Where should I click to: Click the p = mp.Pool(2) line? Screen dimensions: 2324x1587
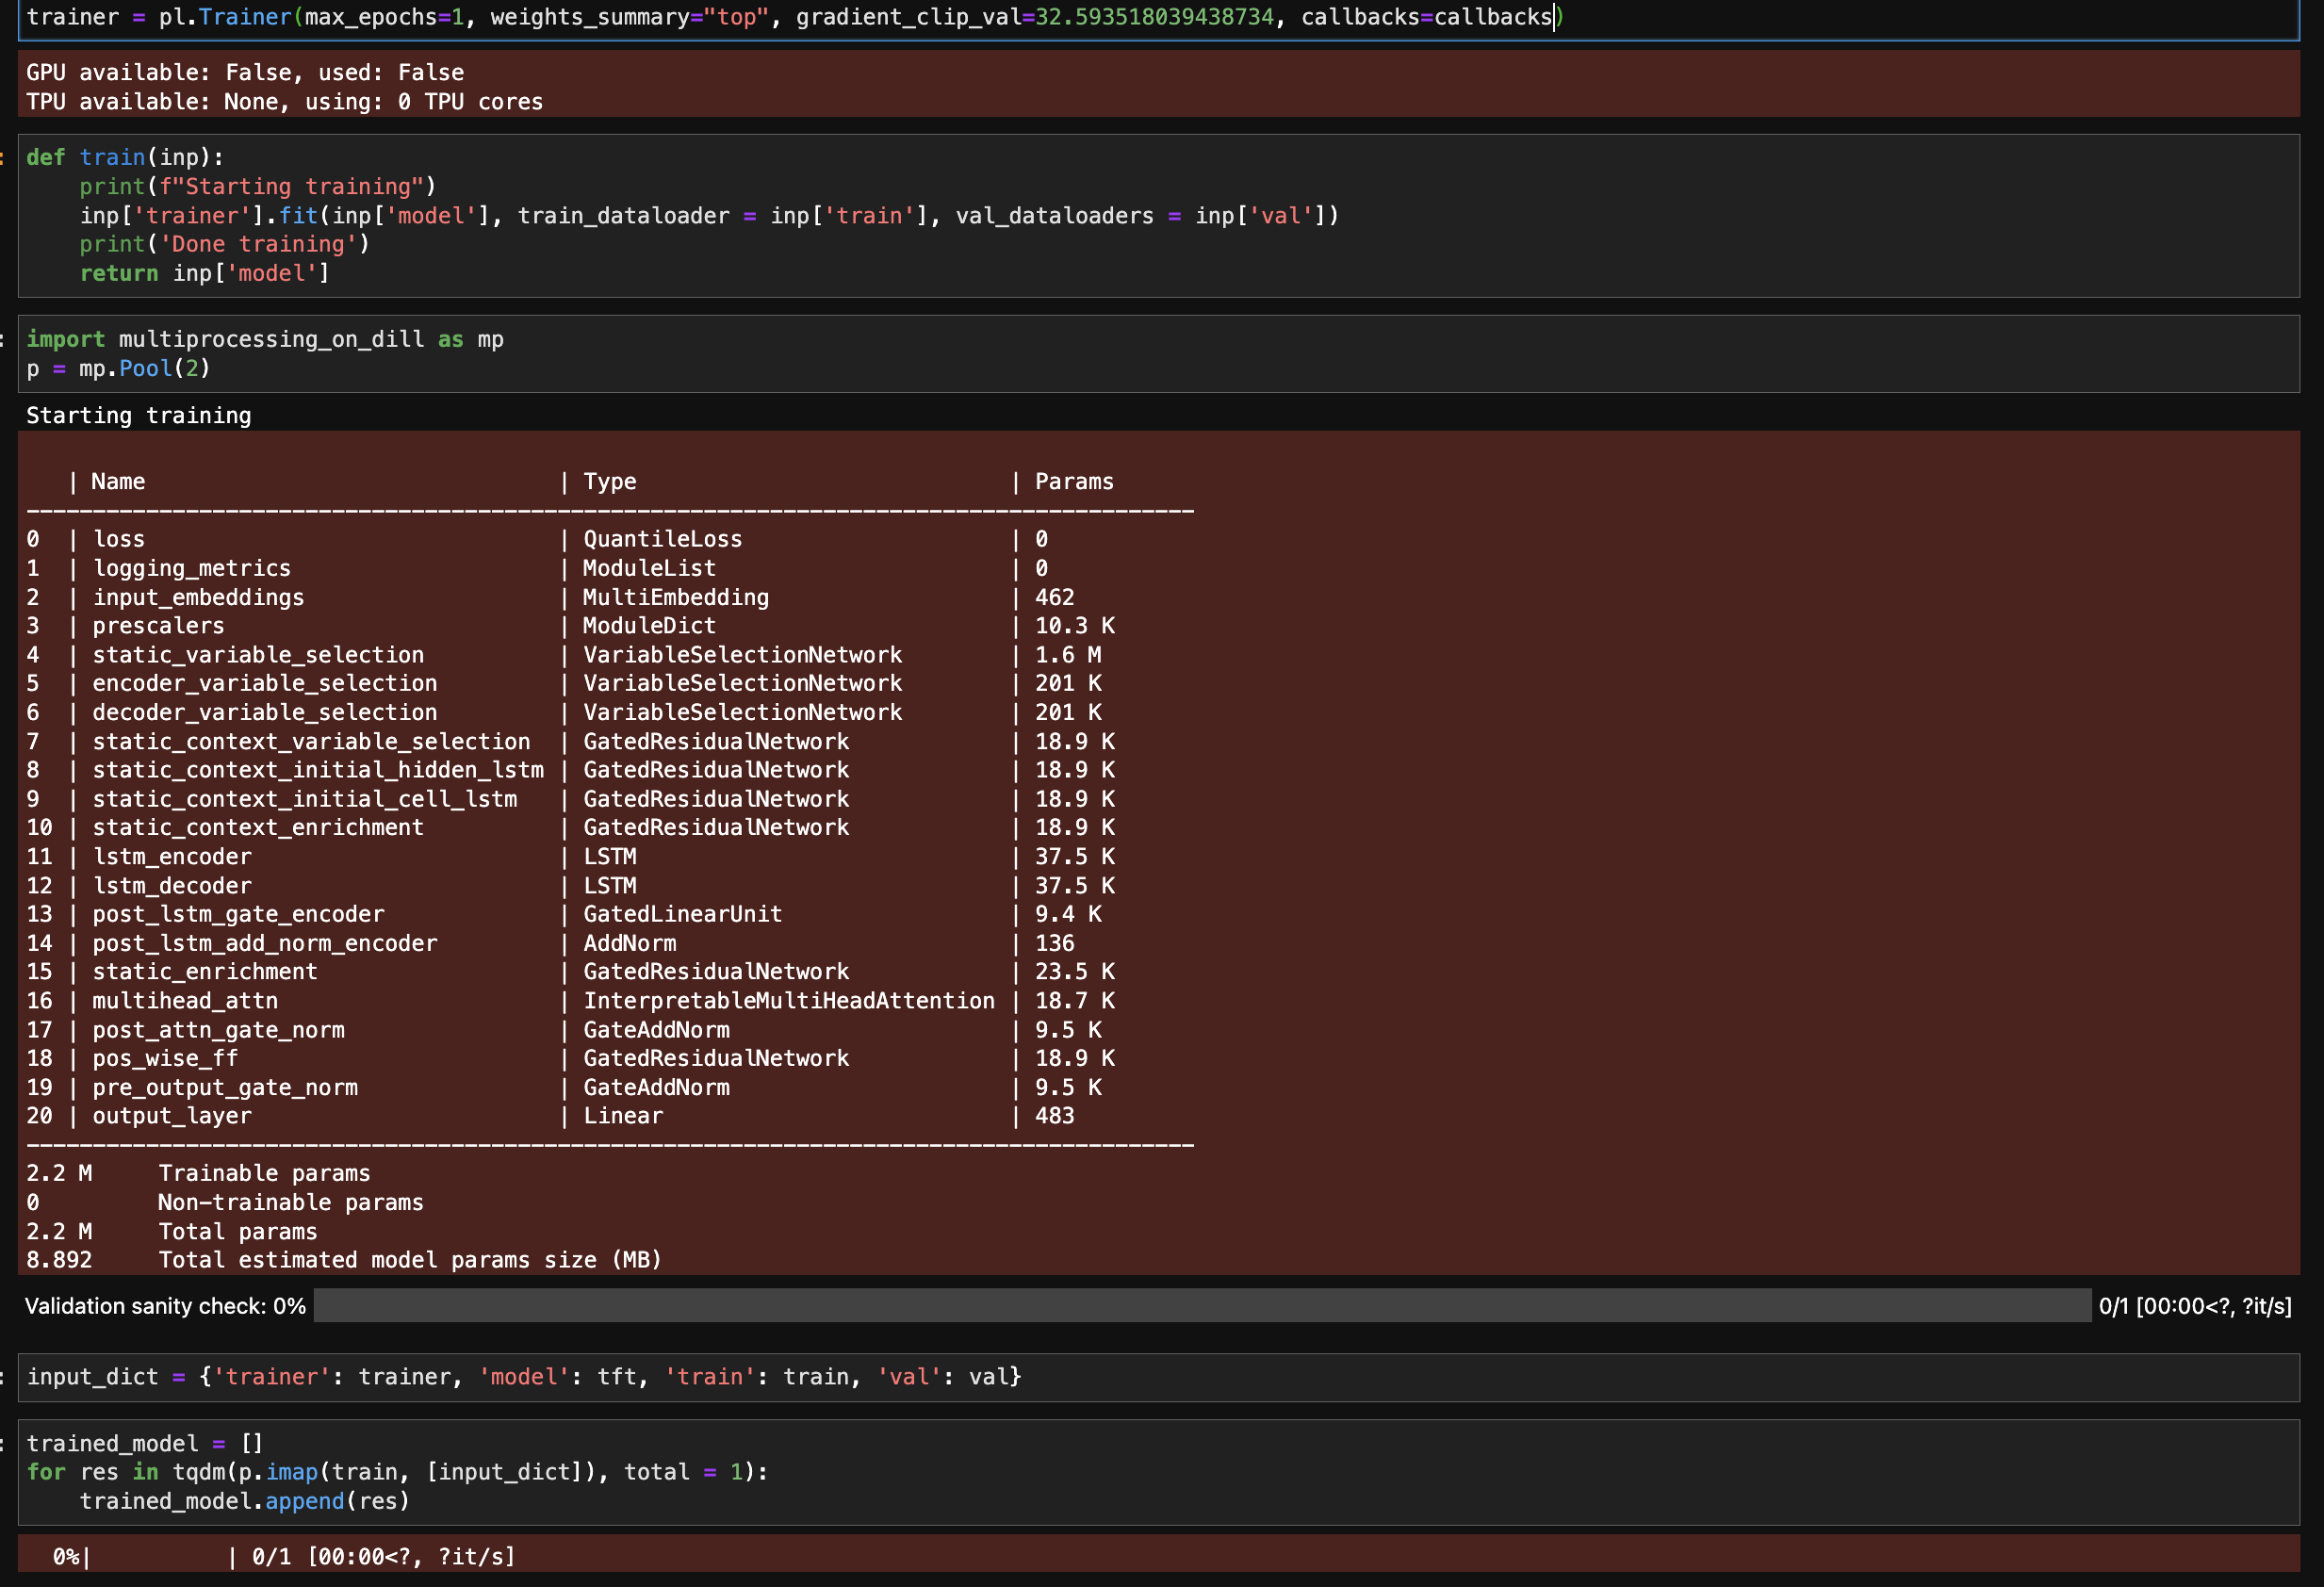tap(118, 369)
